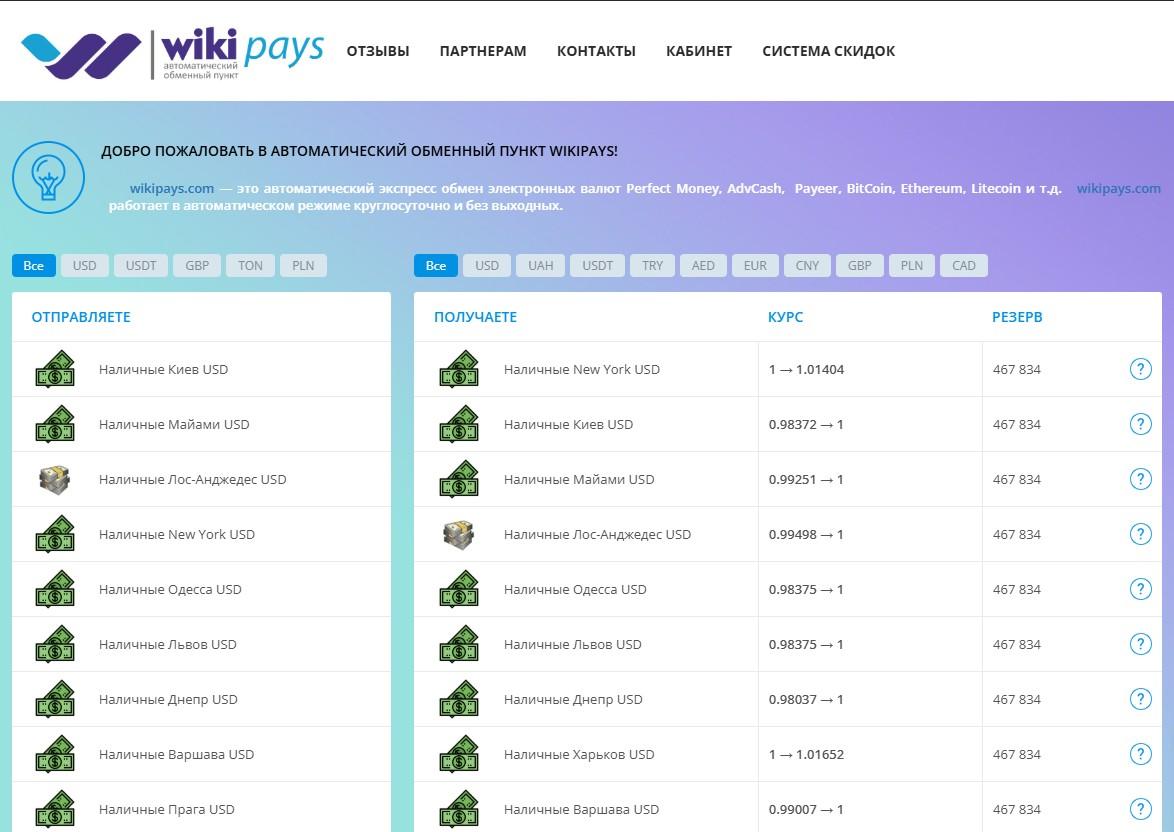This screenshot has width=1174, height=832.
Task: Filter send currencies by PLN
Action: tap(303, 265)
